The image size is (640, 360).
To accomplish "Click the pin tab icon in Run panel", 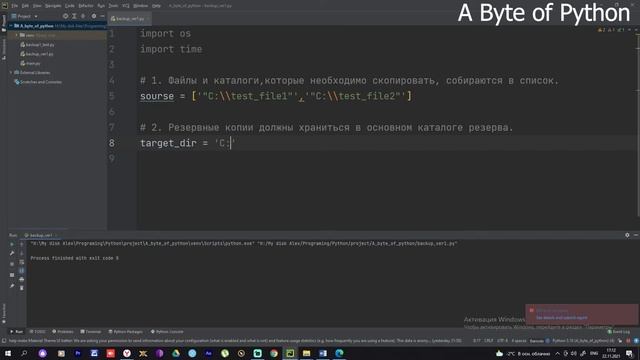I will 12,286.
